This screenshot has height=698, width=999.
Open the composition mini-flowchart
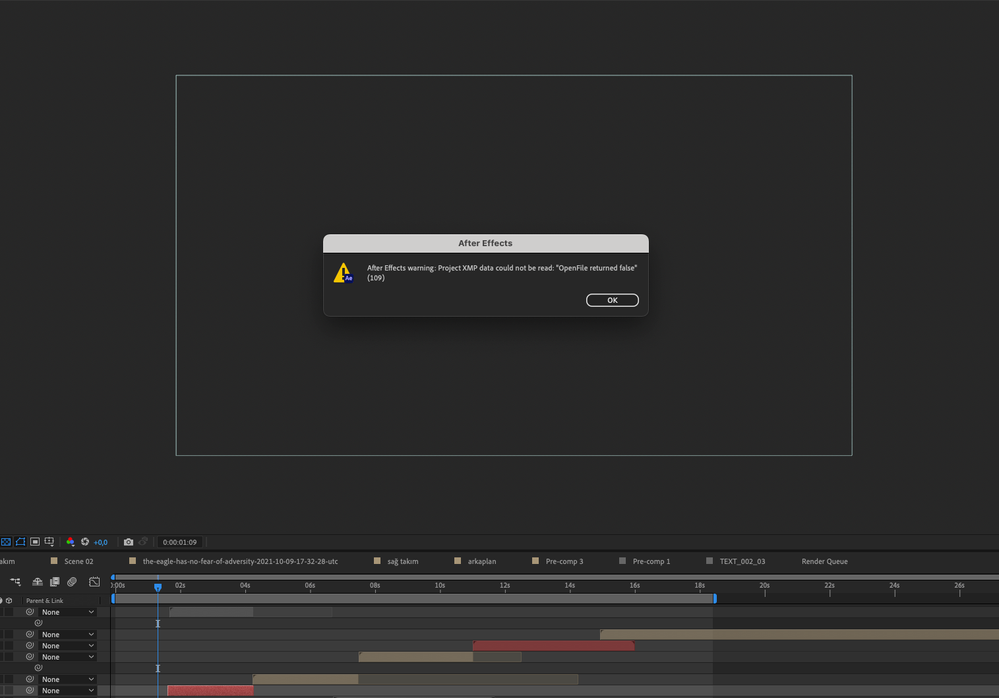[15, 581]
